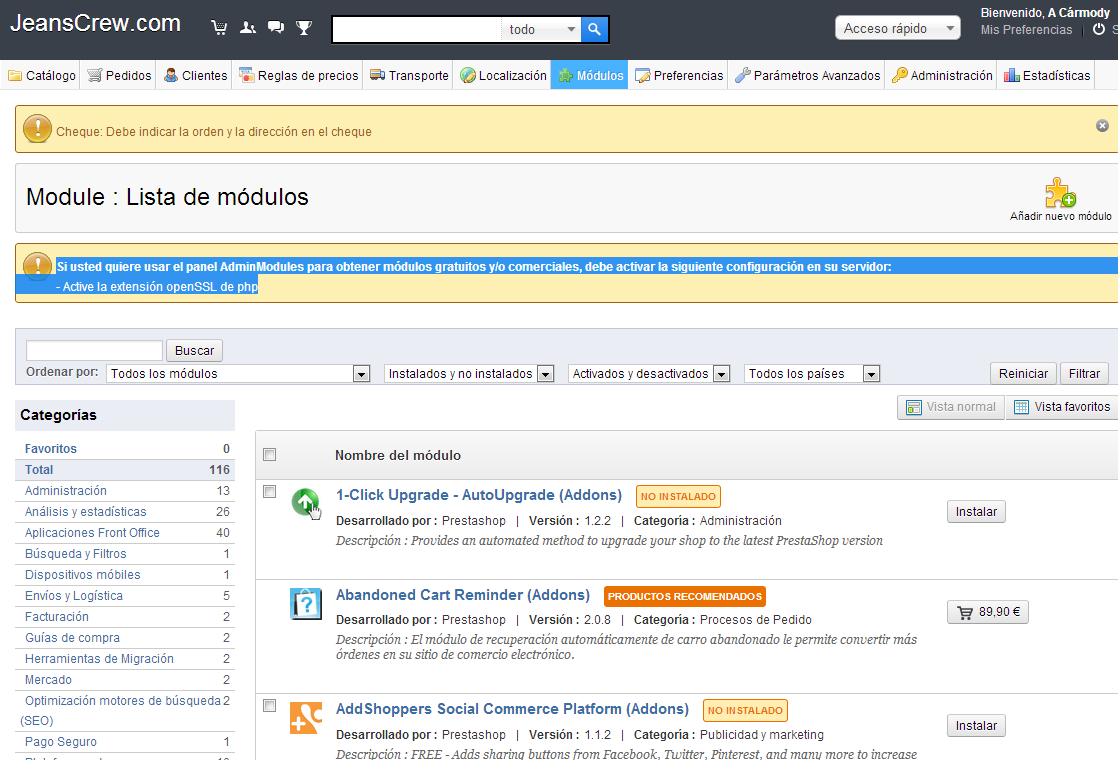The height and width of the screenshot is (760, 1118).
Task: Click the customers icon in header
Action: tap(248, 28)
